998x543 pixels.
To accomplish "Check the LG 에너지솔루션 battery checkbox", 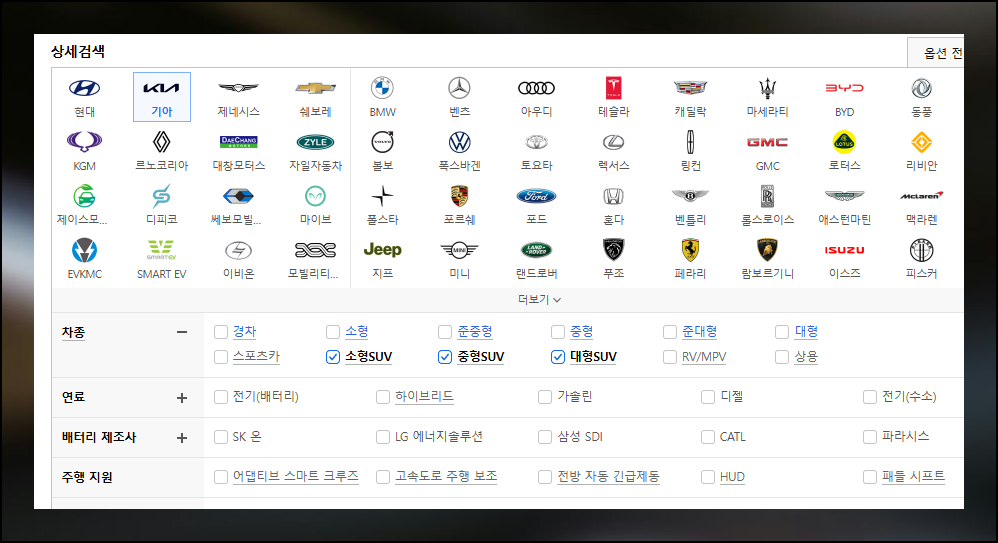I will point(383,437).
